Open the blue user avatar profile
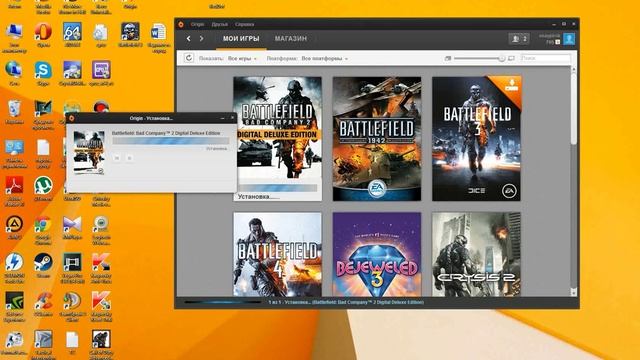The height and width of the screenshot is (360, 640). point(569,39)
